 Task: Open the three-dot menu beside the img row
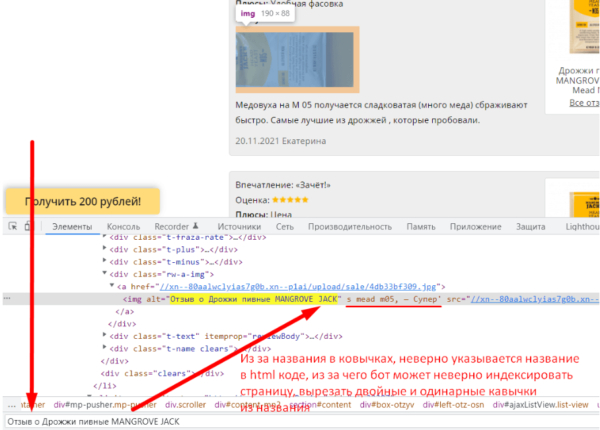[x=7, y=298]
